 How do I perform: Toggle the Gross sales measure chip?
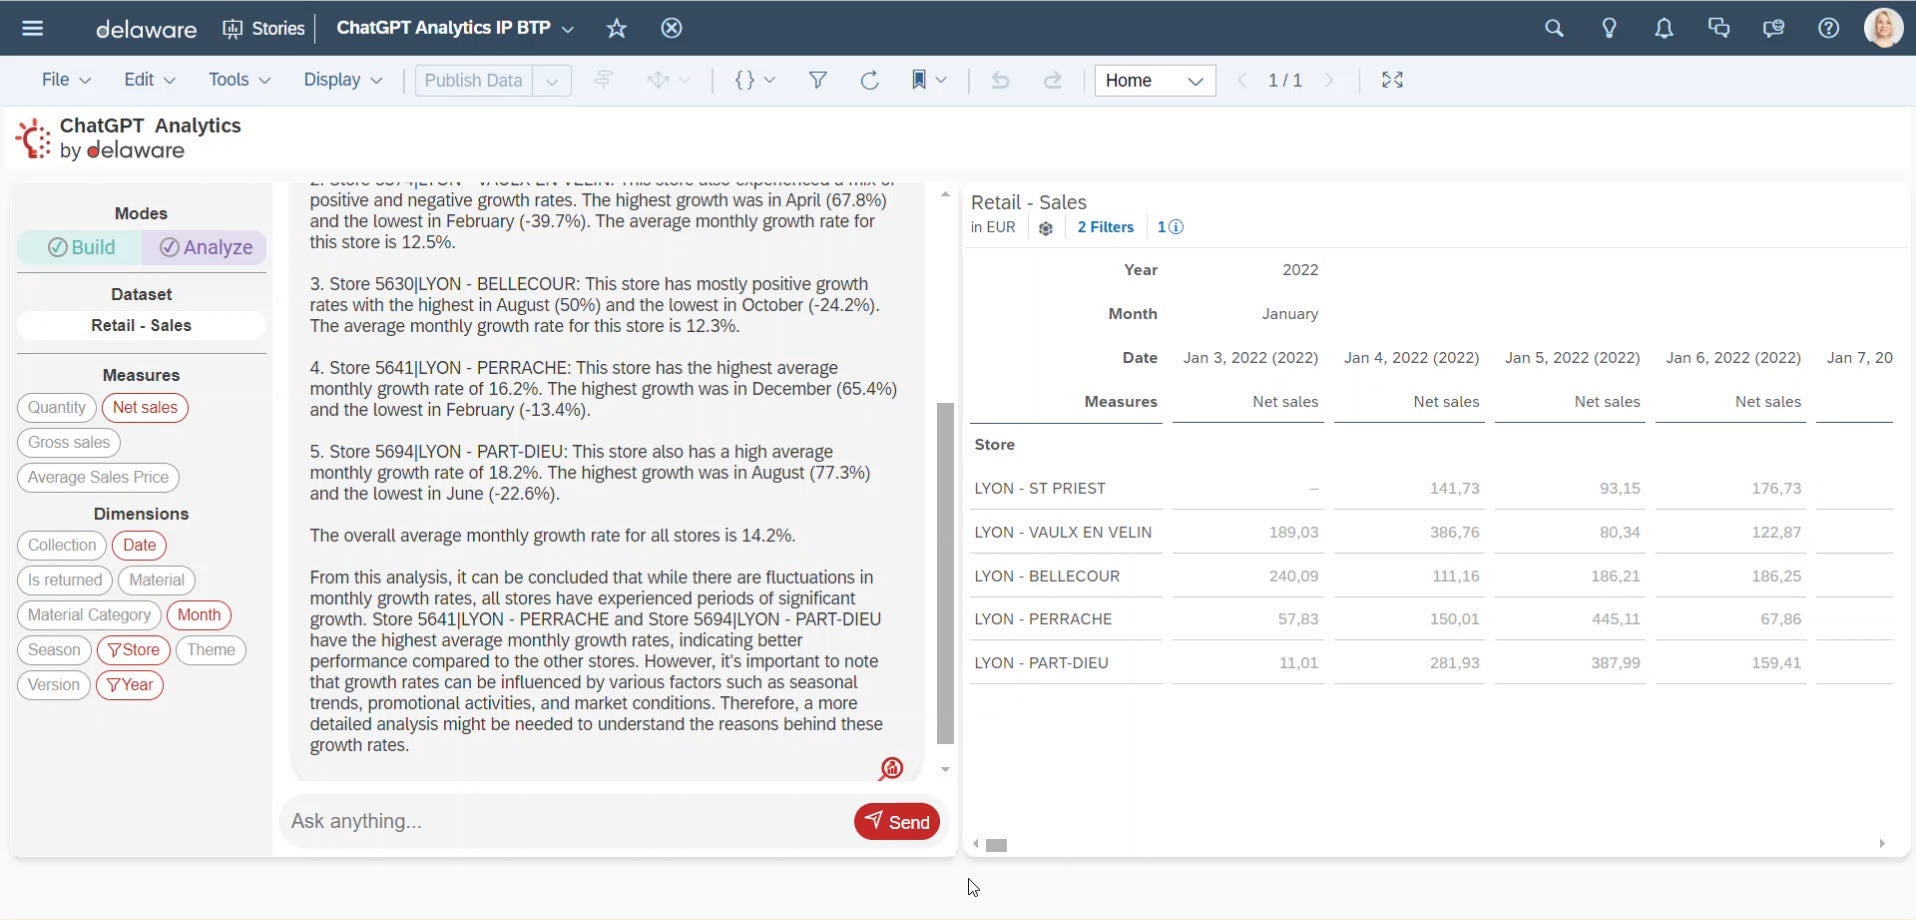[69, 442]
